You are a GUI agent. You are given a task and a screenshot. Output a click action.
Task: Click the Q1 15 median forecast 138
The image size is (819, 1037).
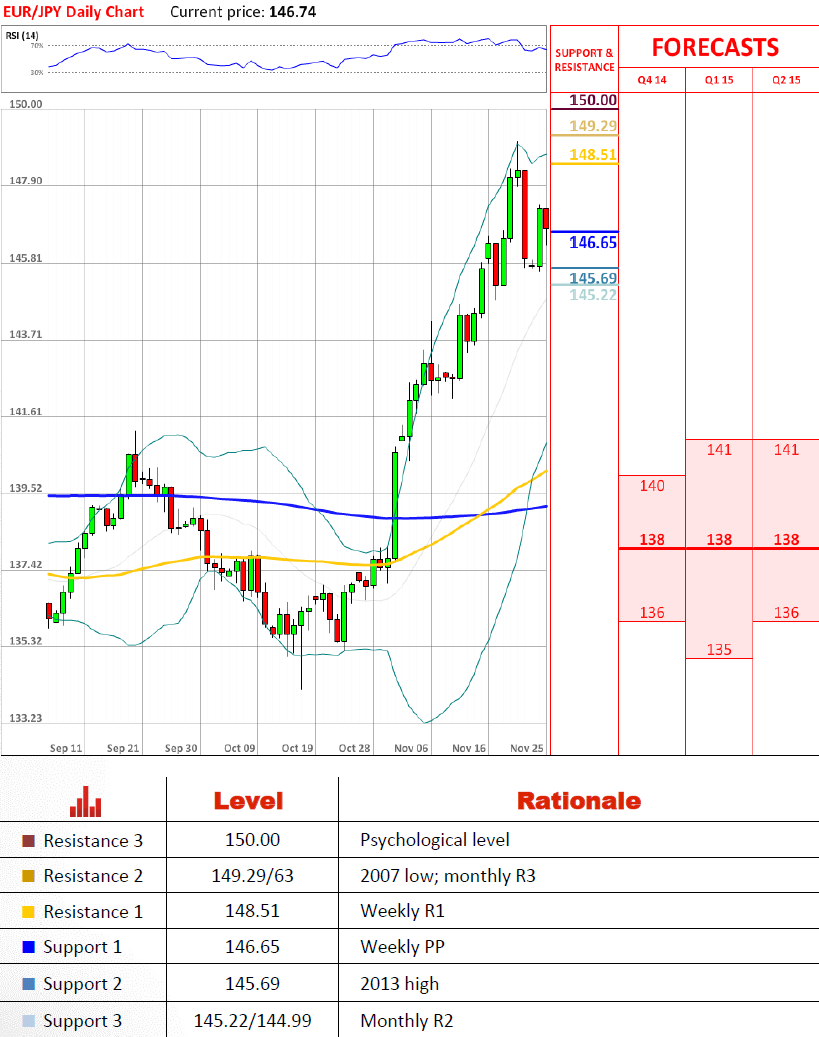tap(719, 540)
